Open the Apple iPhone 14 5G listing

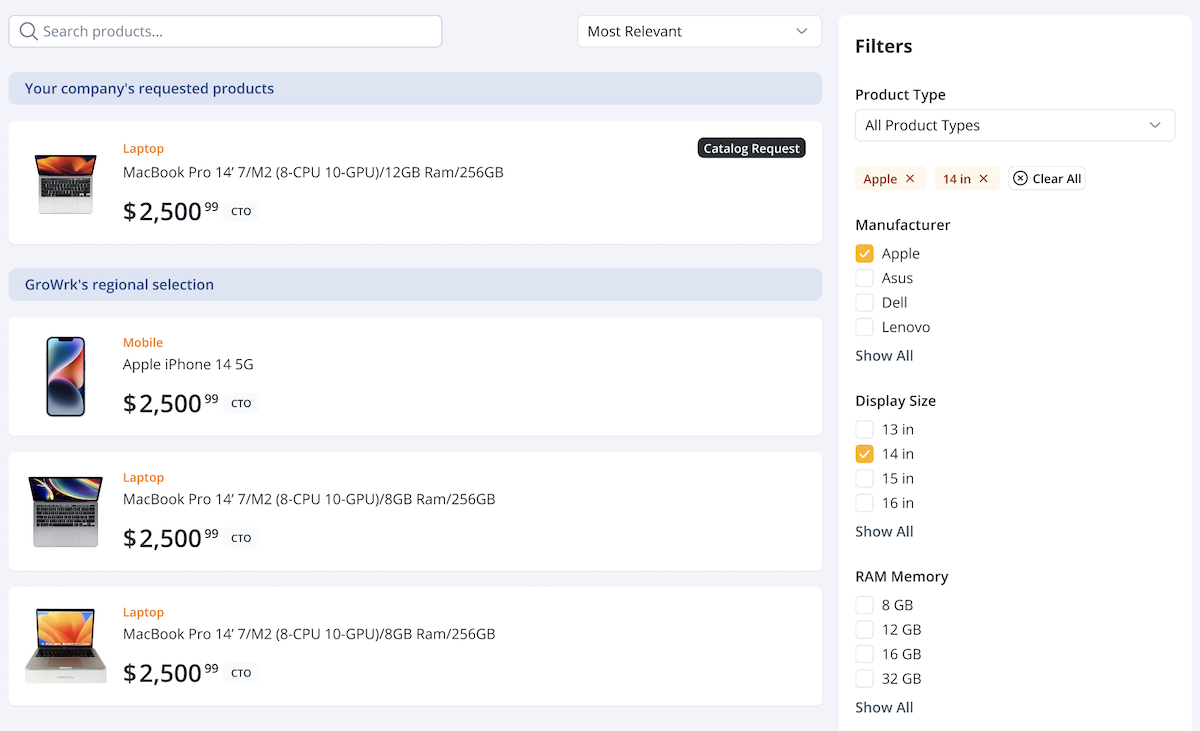click(188, 365)
